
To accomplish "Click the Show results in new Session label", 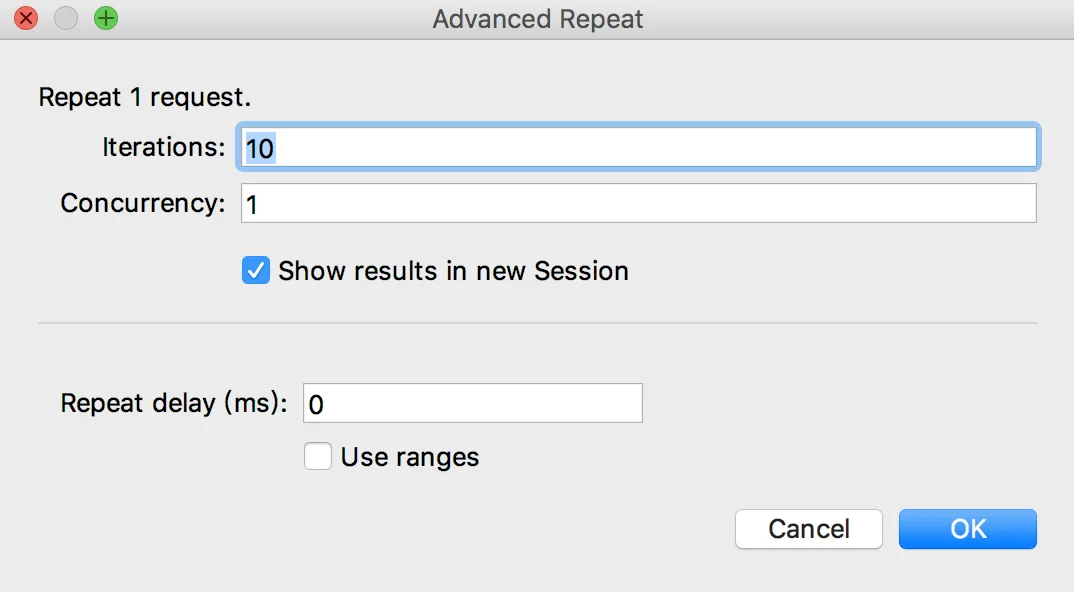I will pos(453,271).
